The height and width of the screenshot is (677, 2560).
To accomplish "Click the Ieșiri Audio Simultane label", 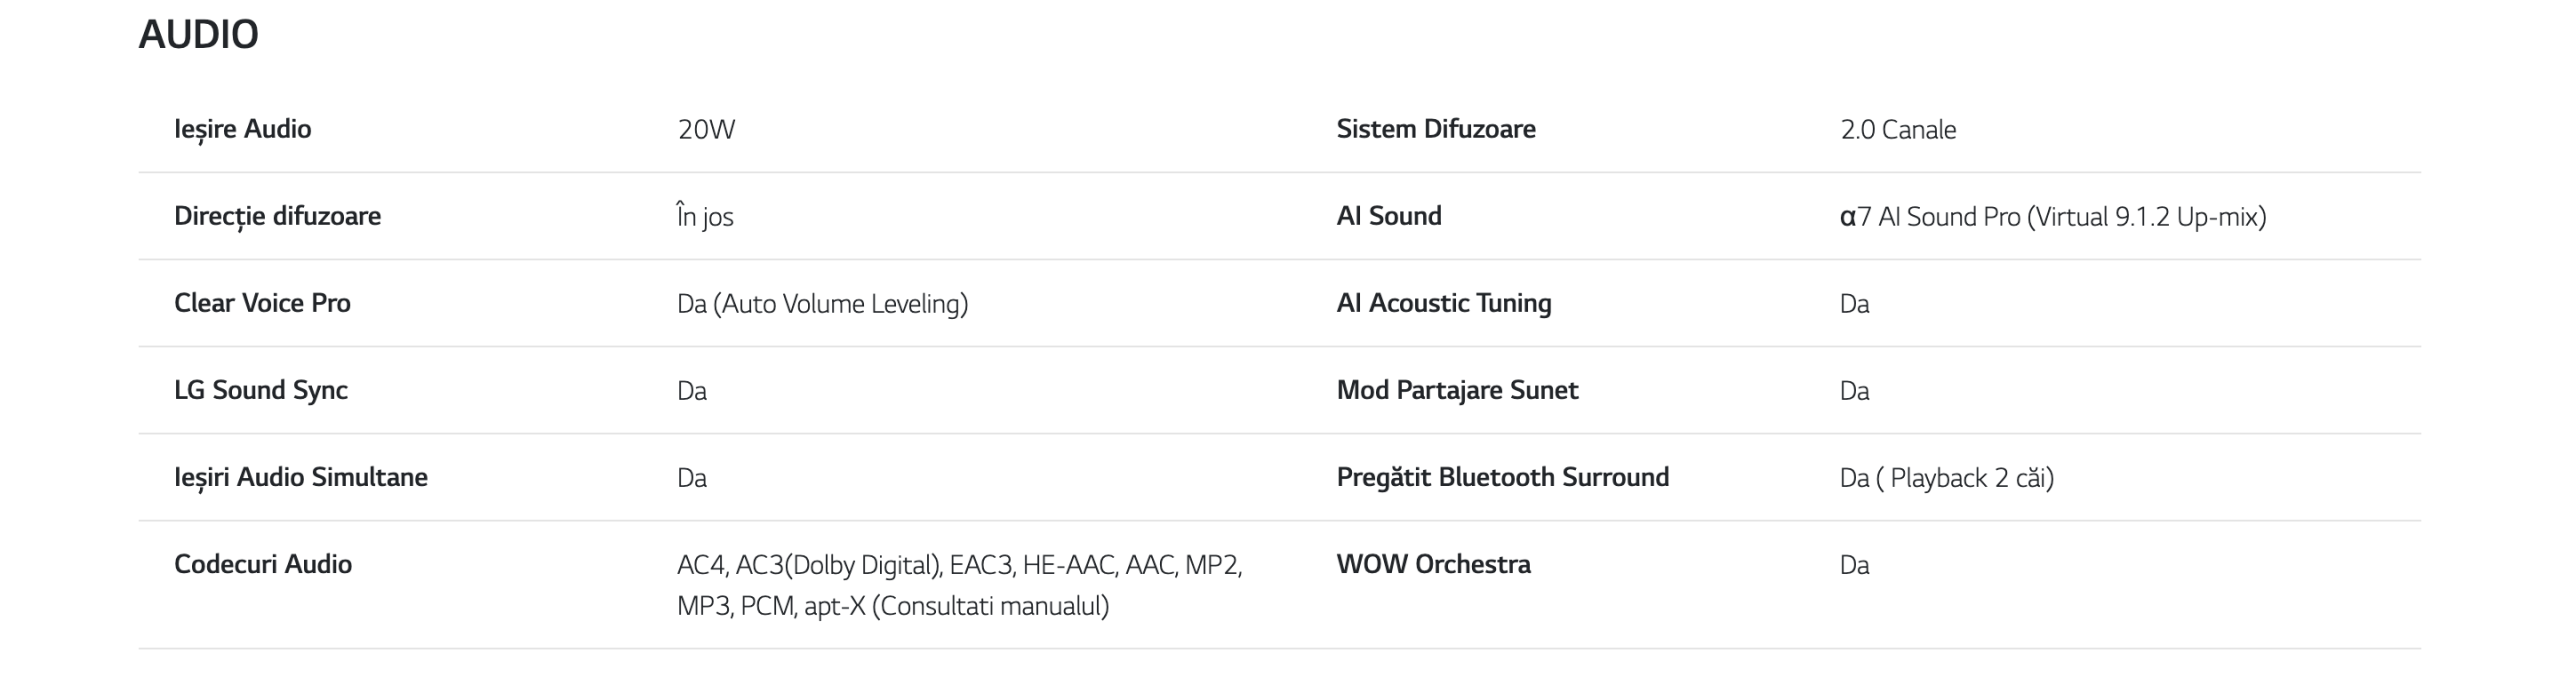I will tap(300, 477).
